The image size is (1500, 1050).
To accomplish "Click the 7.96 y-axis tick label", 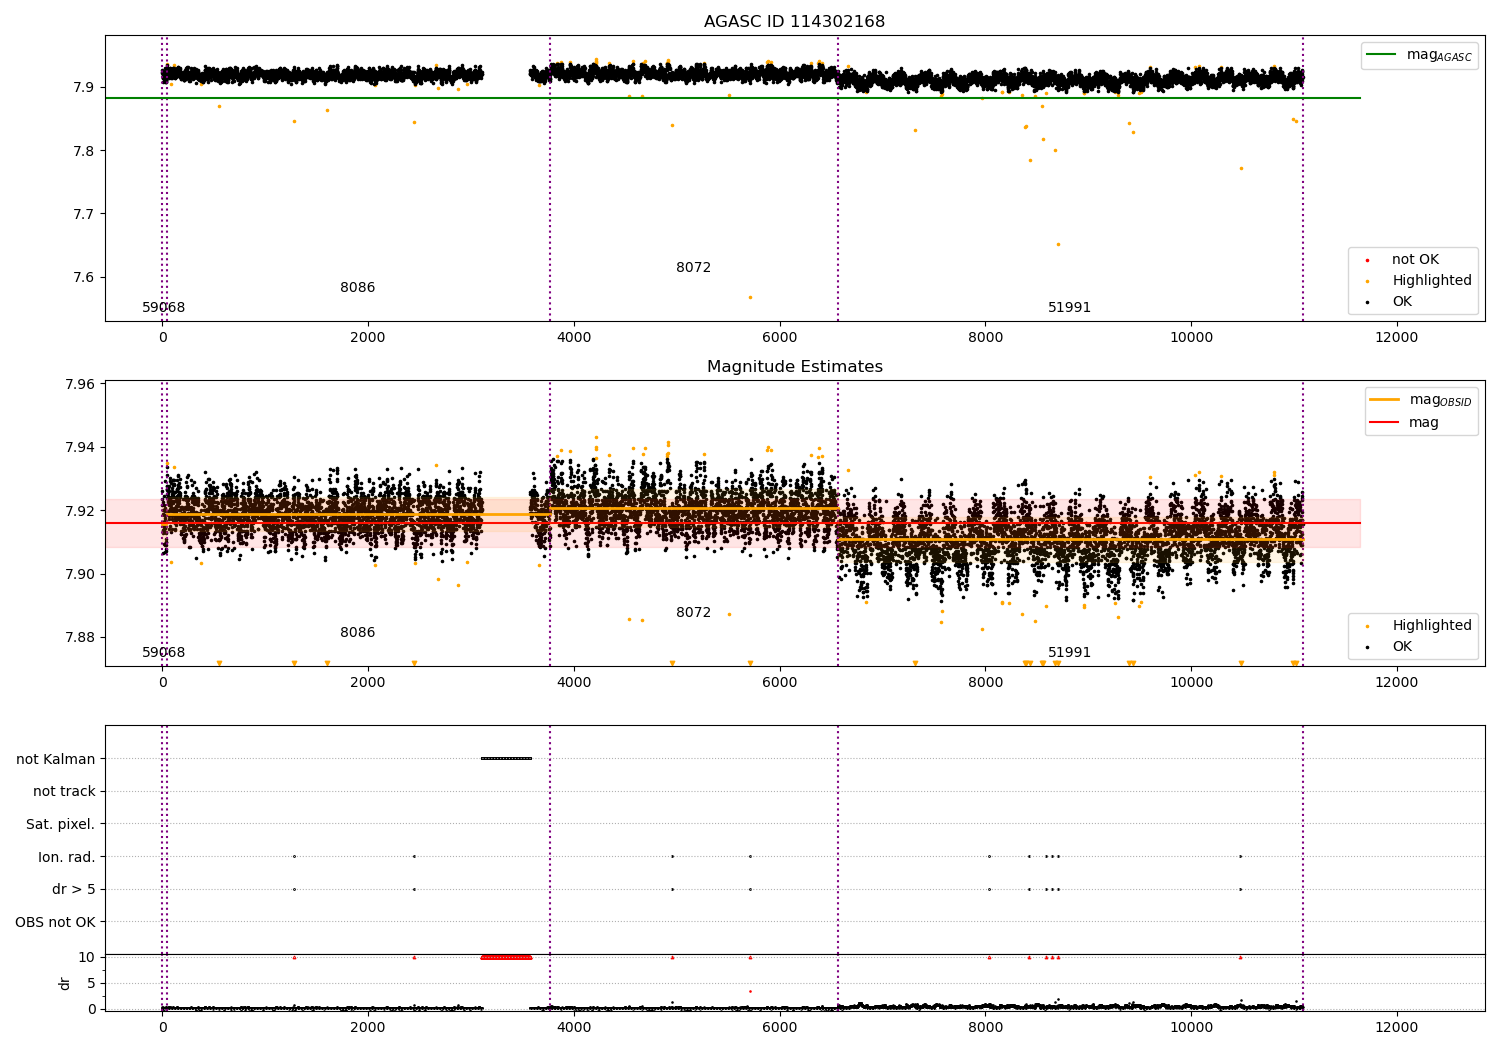I will pyautogui.click(x=80, y=384).
